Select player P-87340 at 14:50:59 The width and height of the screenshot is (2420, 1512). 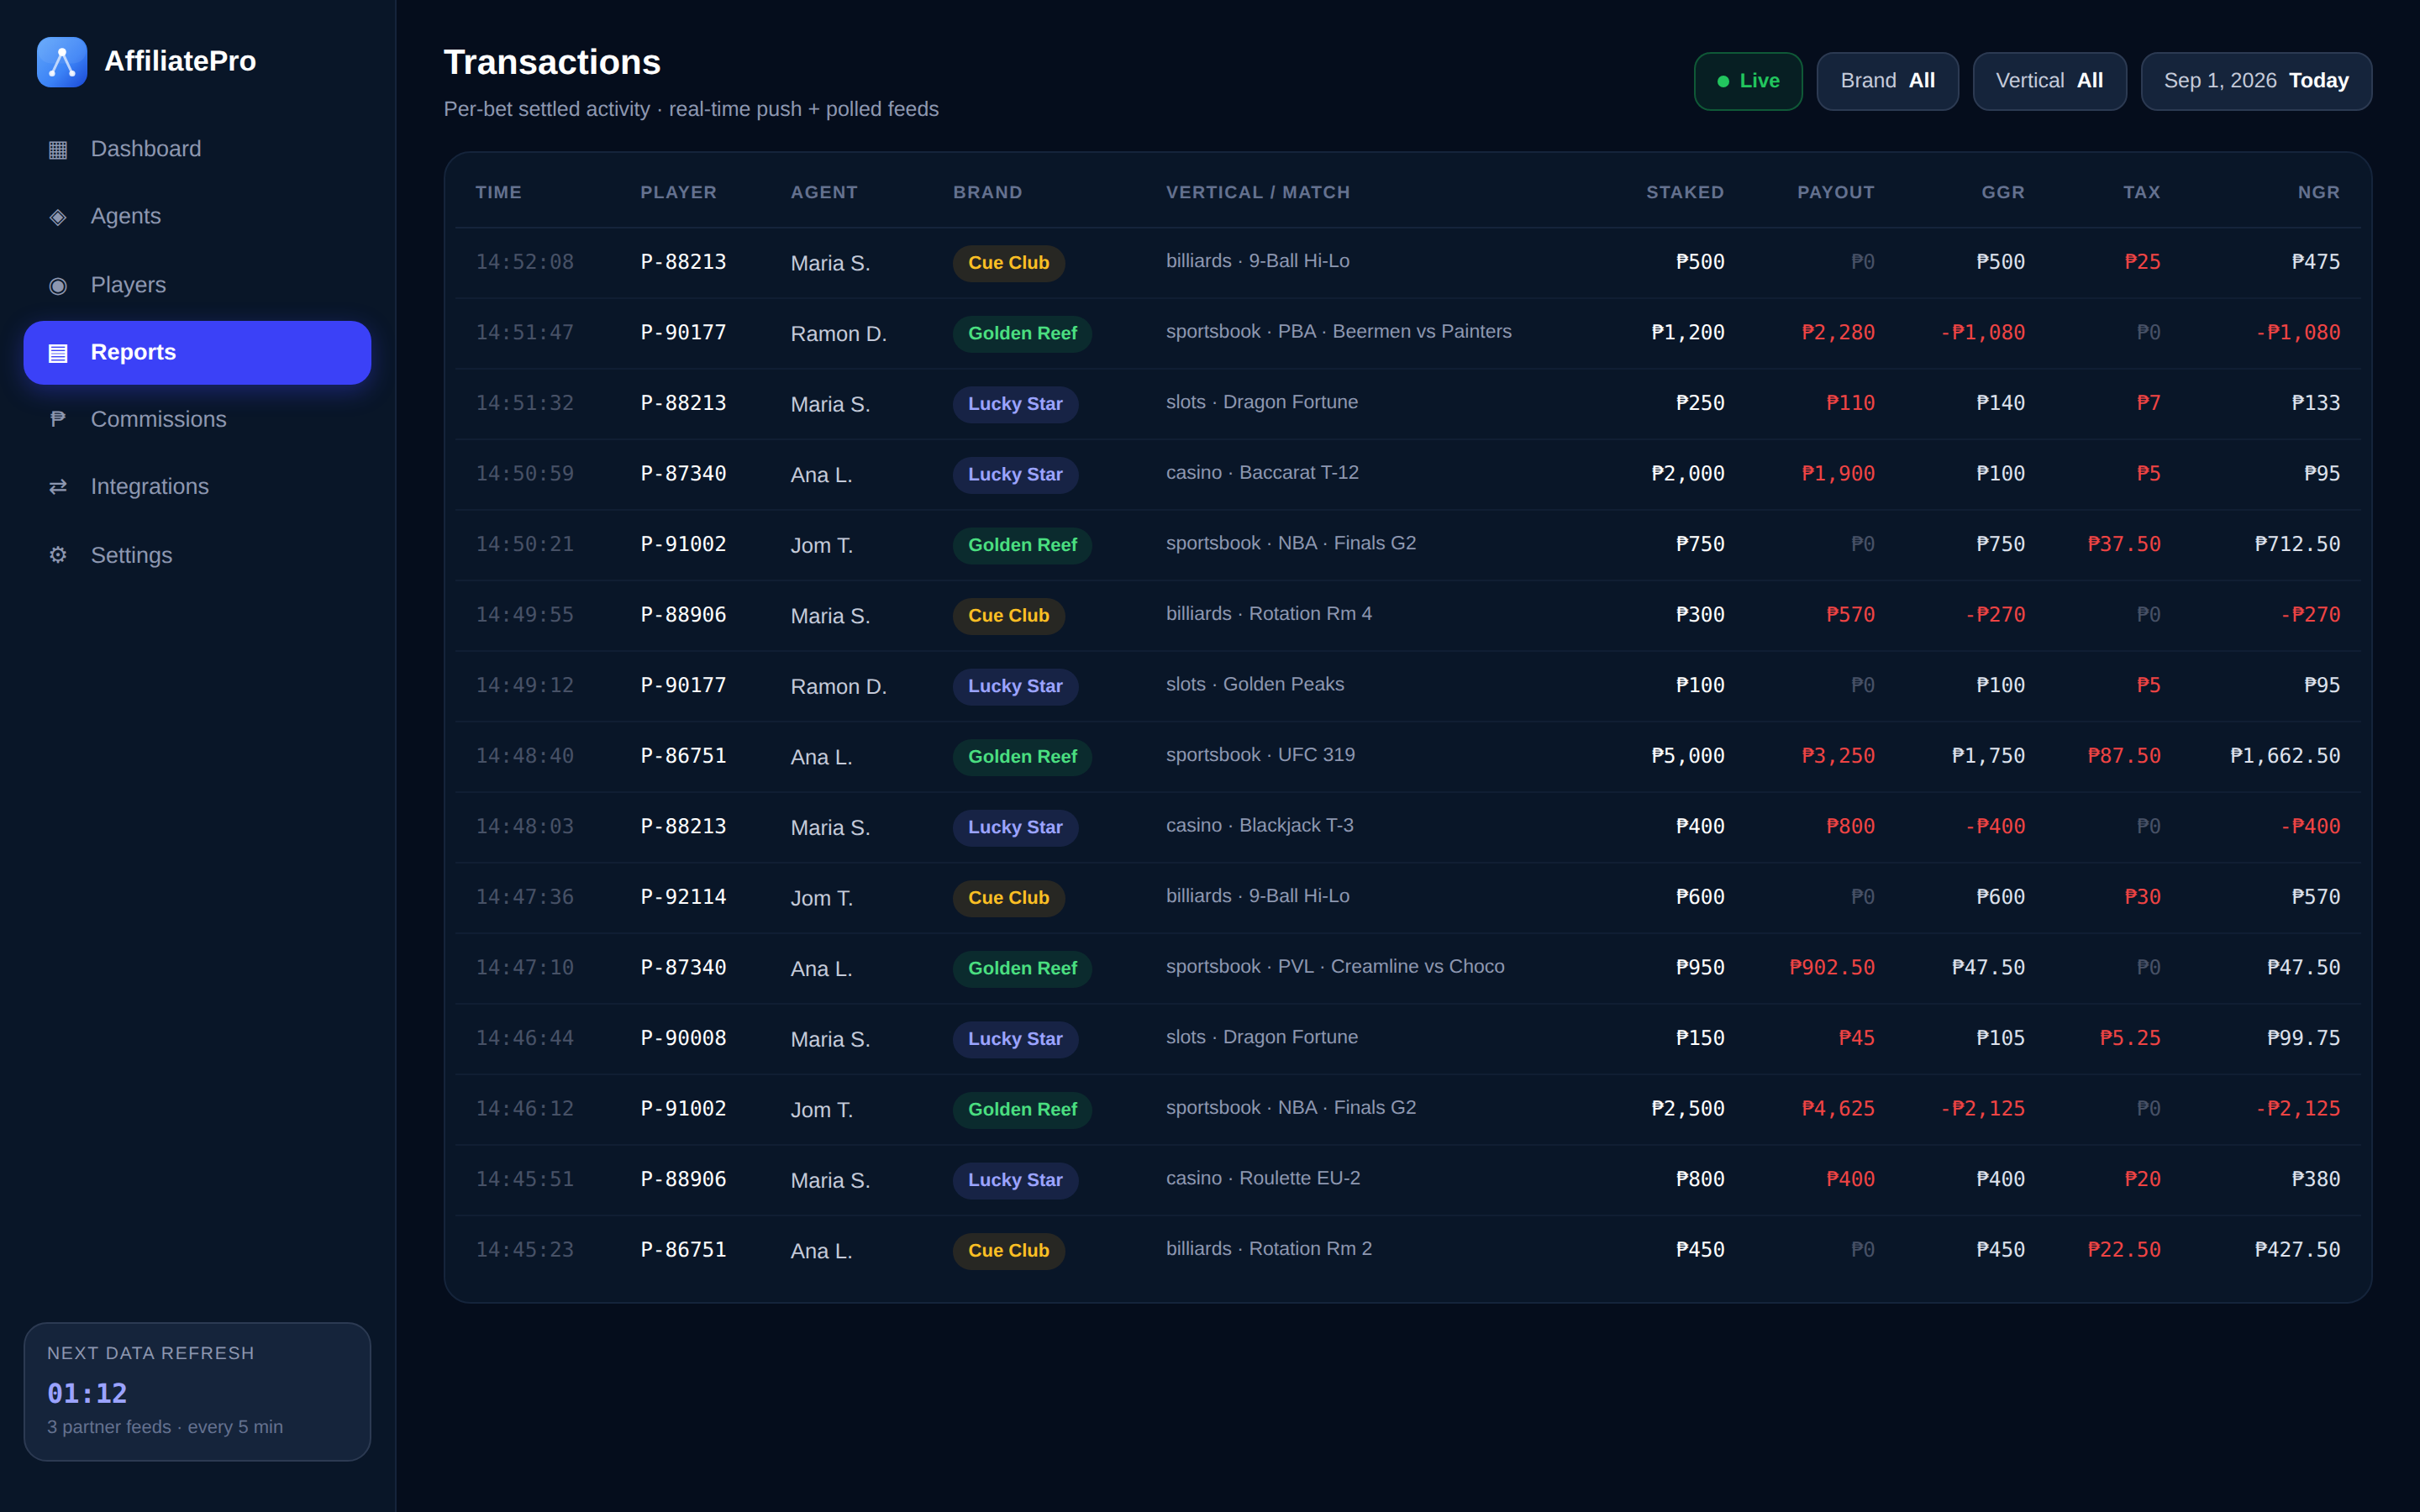coord(683,474)
